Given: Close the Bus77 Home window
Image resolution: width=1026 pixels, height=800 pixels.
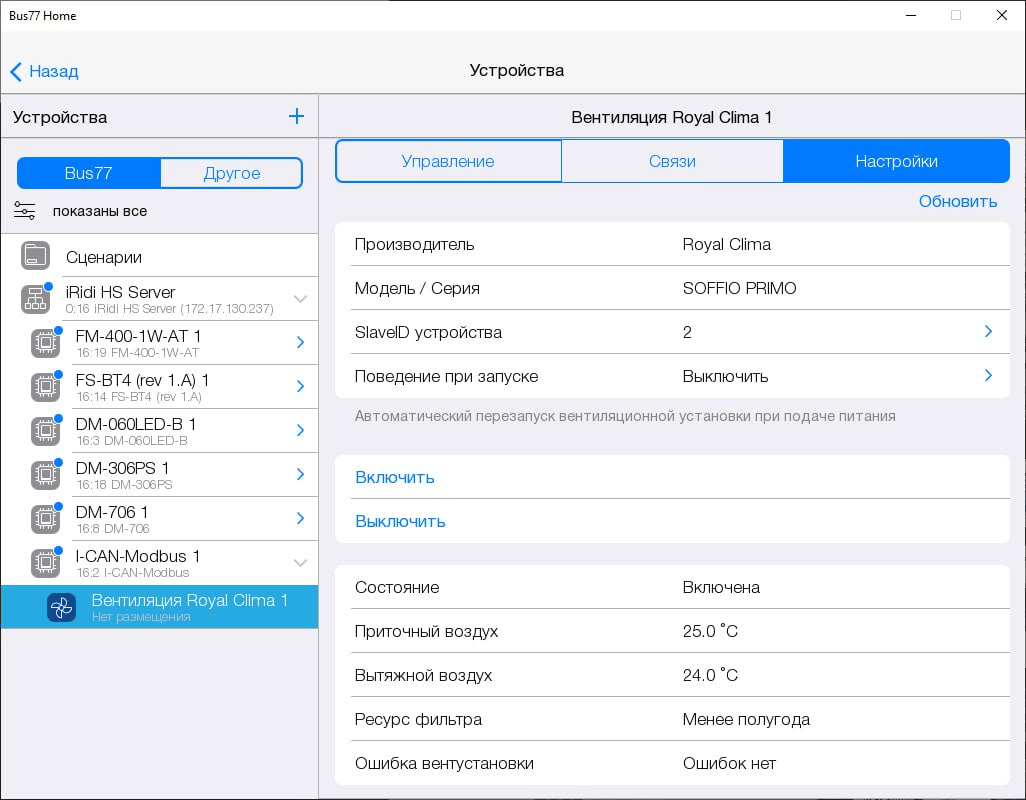Looking at the screenshot, I should [x=1001, y=15].
